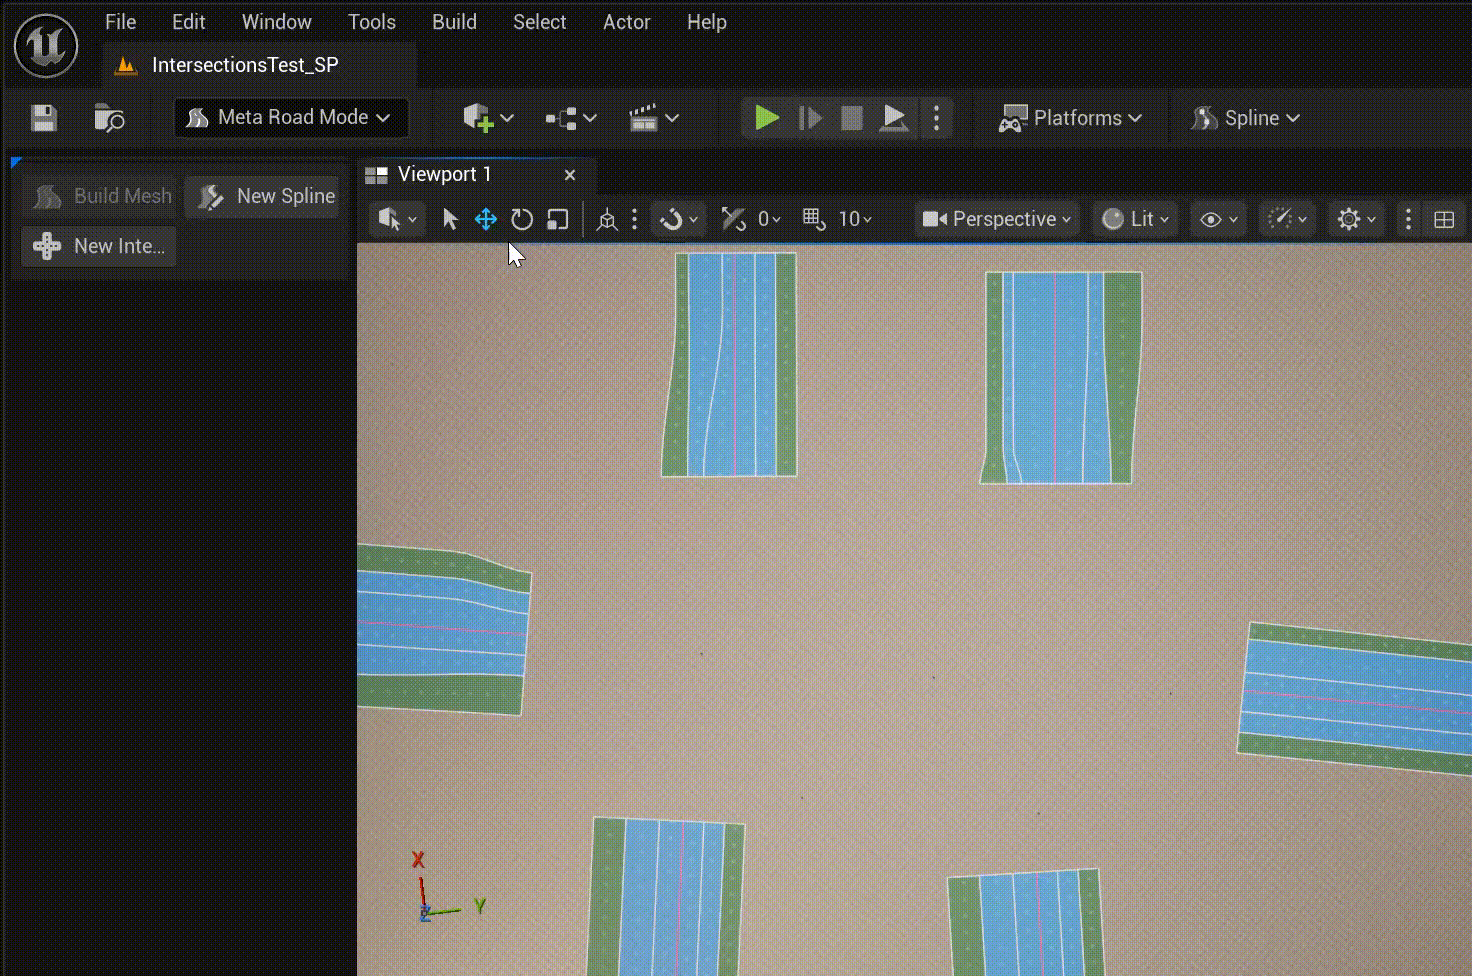
Task: Open the viewport options menu in the viewport toolbar
Action: 397,219
